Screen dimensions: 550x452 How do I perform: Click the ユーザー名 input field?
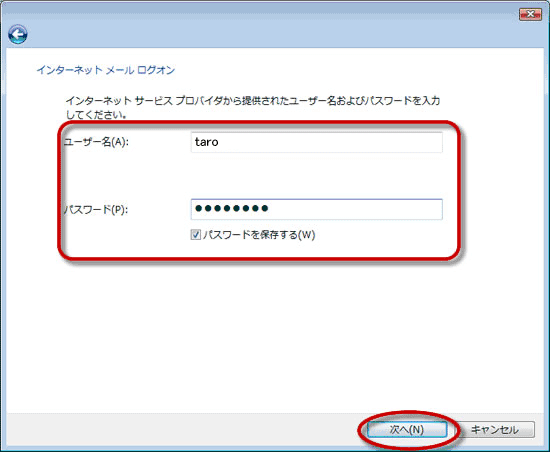pos(316,142)
